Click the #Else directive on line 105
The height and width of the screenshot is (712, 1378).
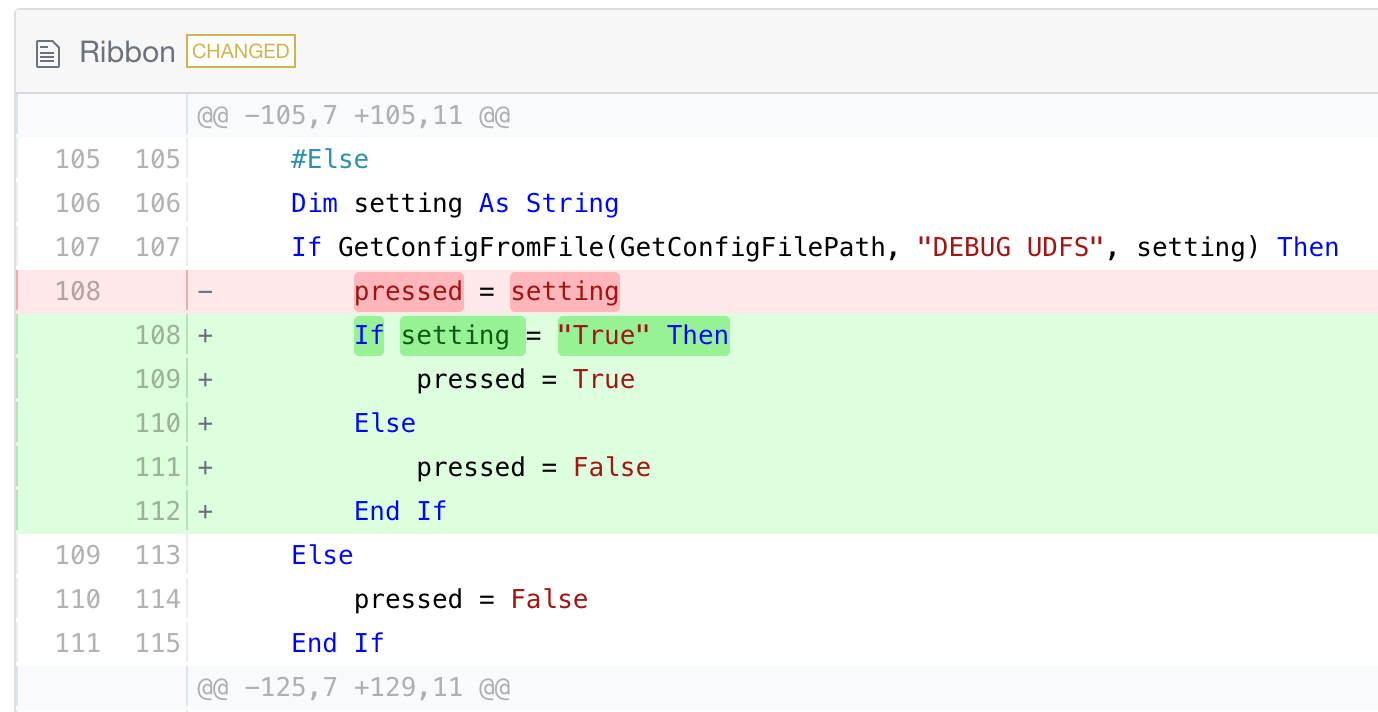click(x=330, y=159)
